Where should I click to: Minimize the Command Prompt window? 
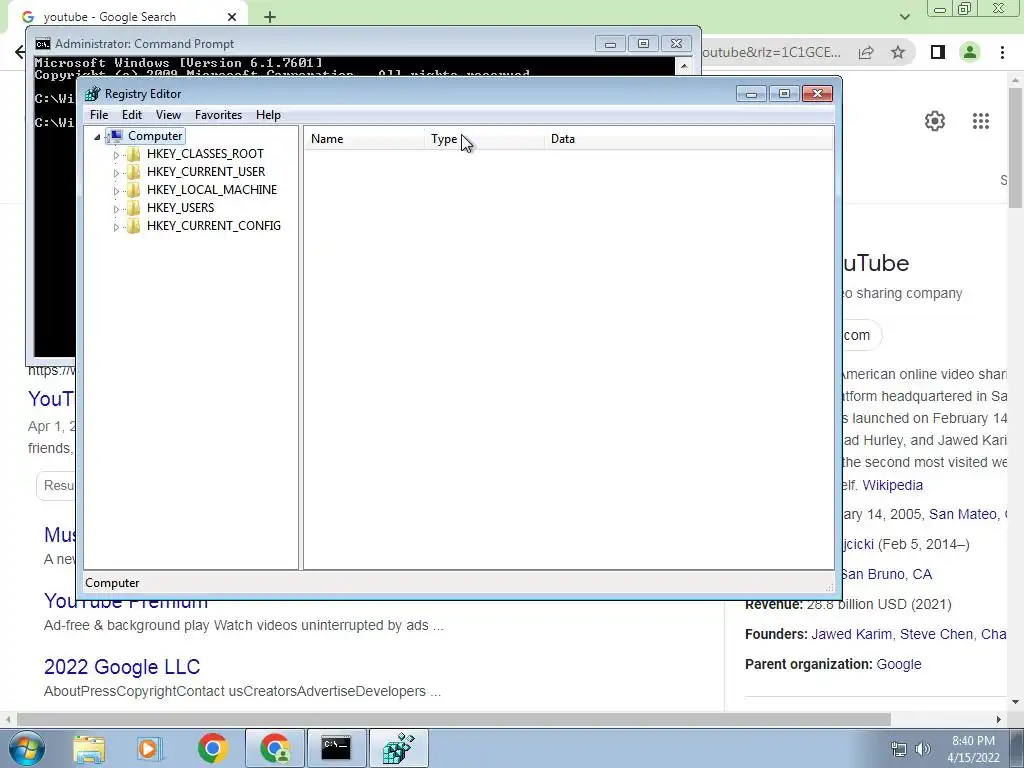[610, 44]
